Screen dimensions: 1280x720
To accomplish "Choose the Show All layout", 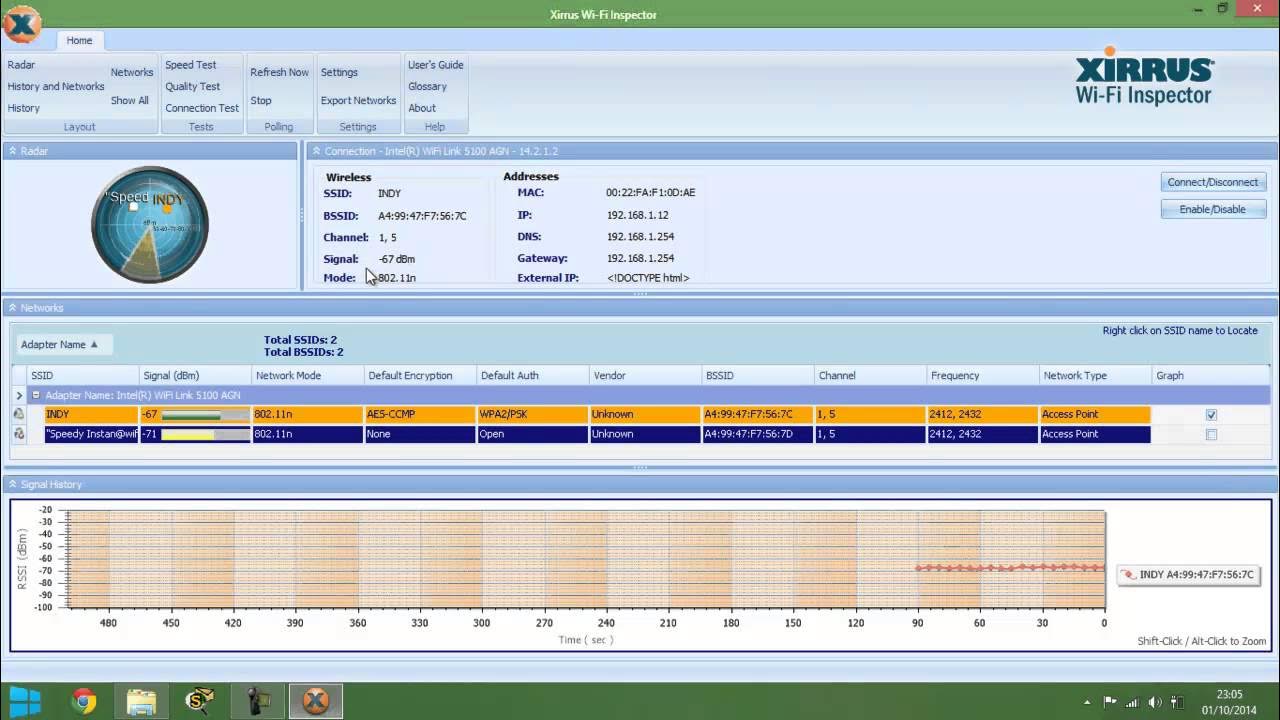I will tap(130, 100).
